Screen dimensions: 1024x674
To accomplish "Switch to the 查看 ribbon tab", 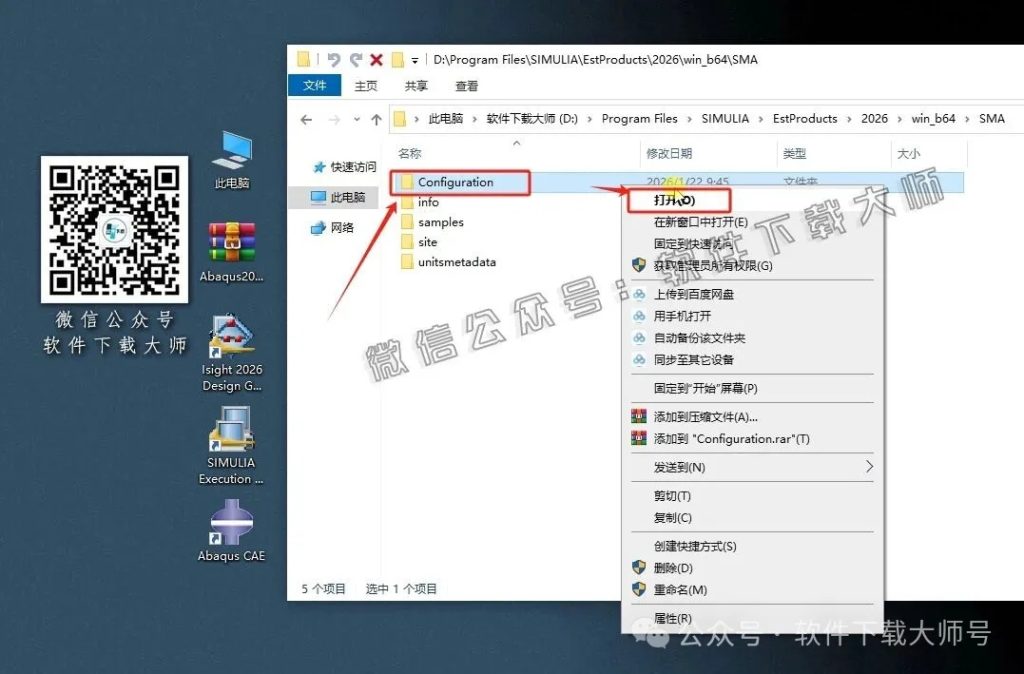I will point(468,86).
